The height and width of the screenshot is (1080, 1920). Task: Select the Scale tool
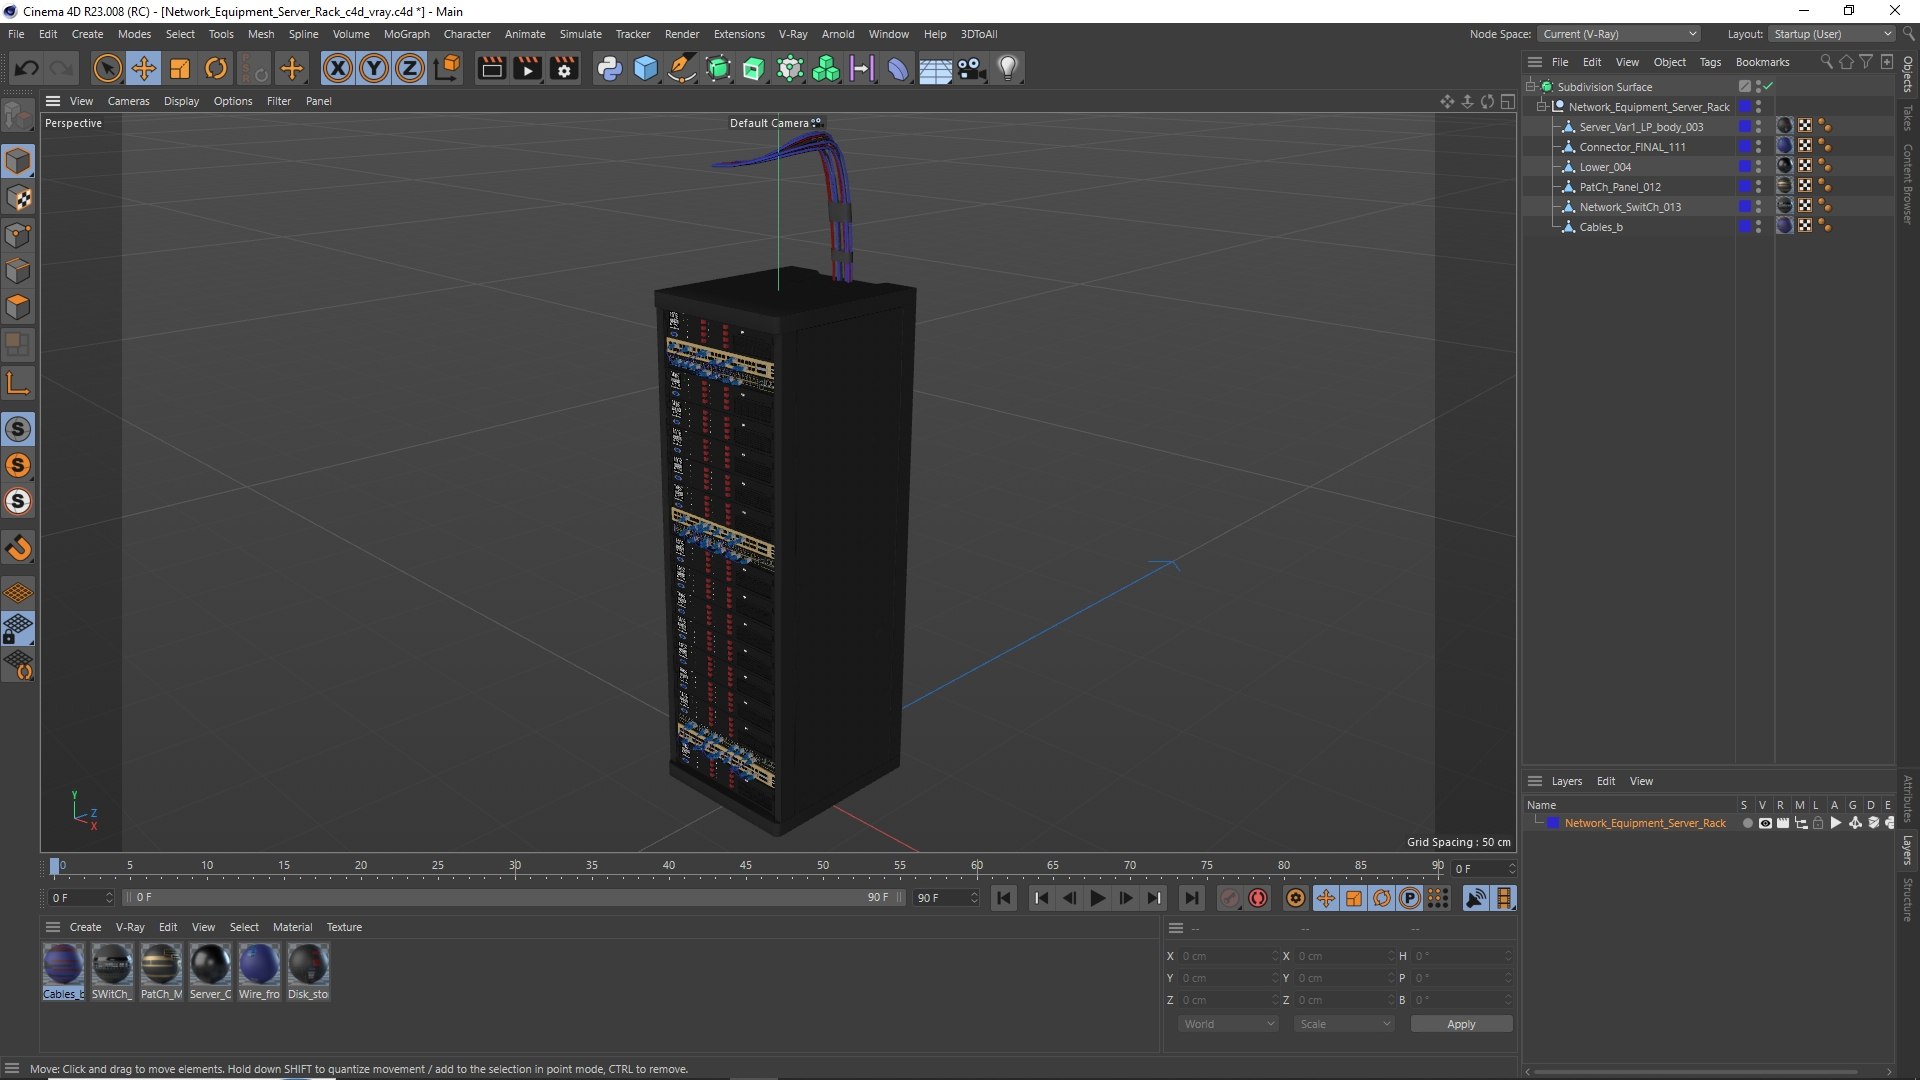point(180,68)
